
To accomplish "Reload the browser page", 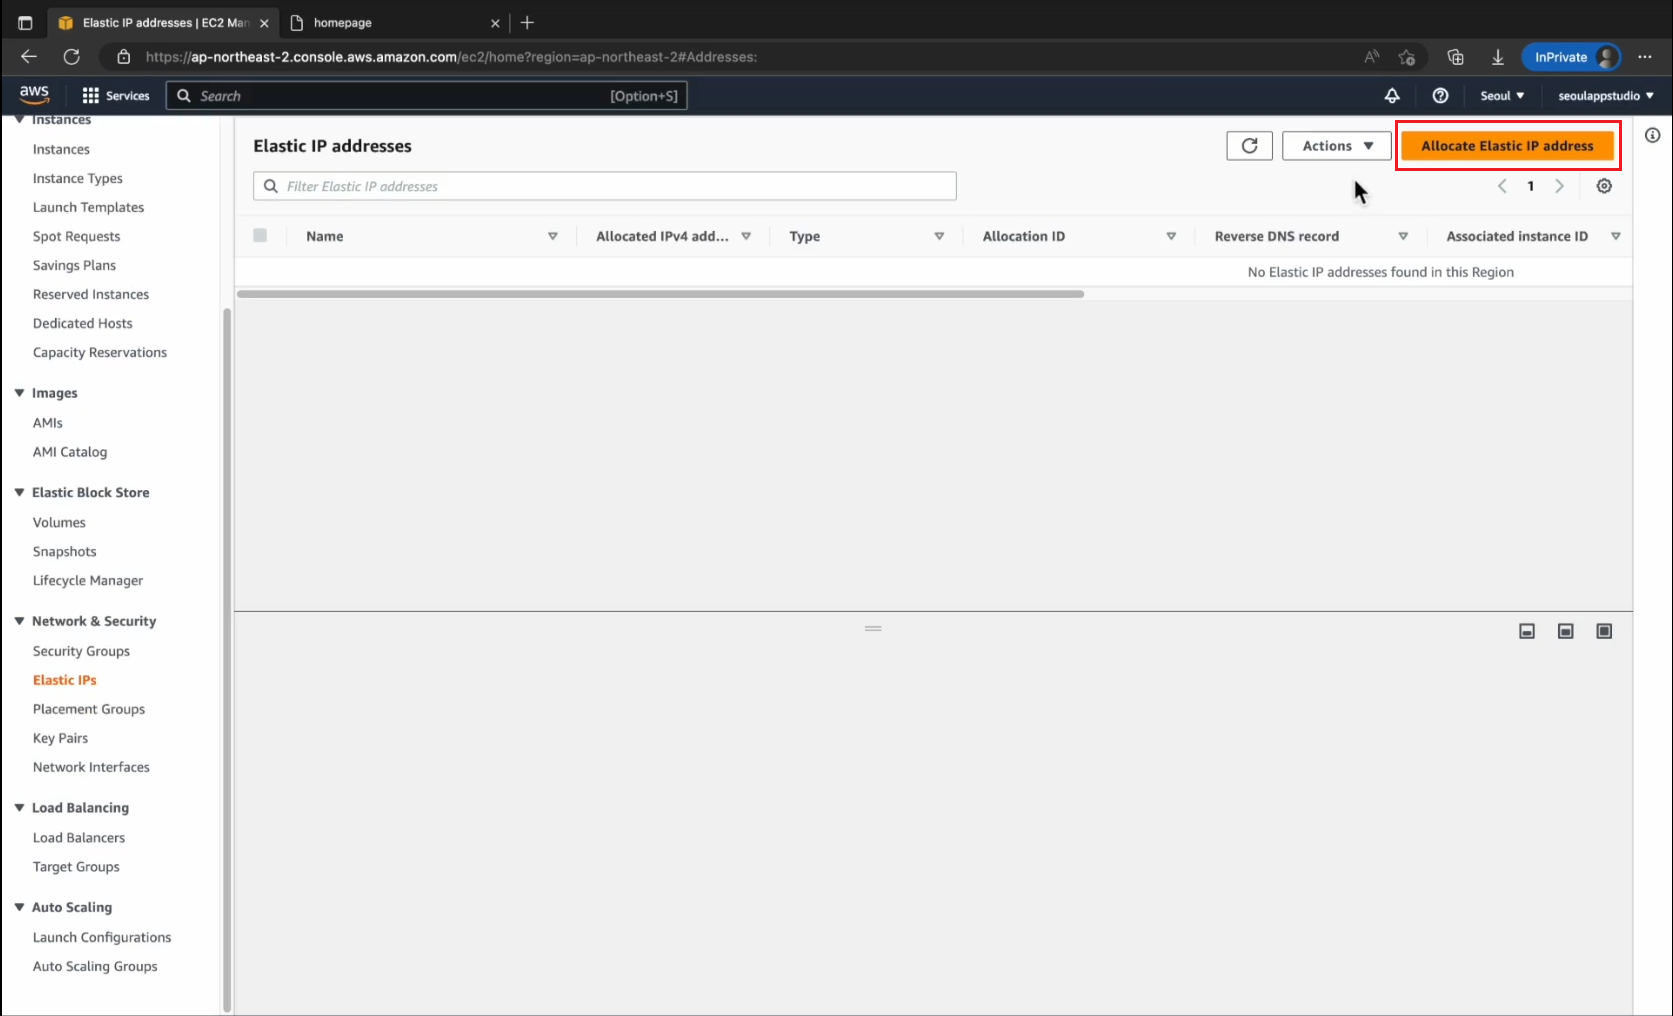I will tap(71, 57).
